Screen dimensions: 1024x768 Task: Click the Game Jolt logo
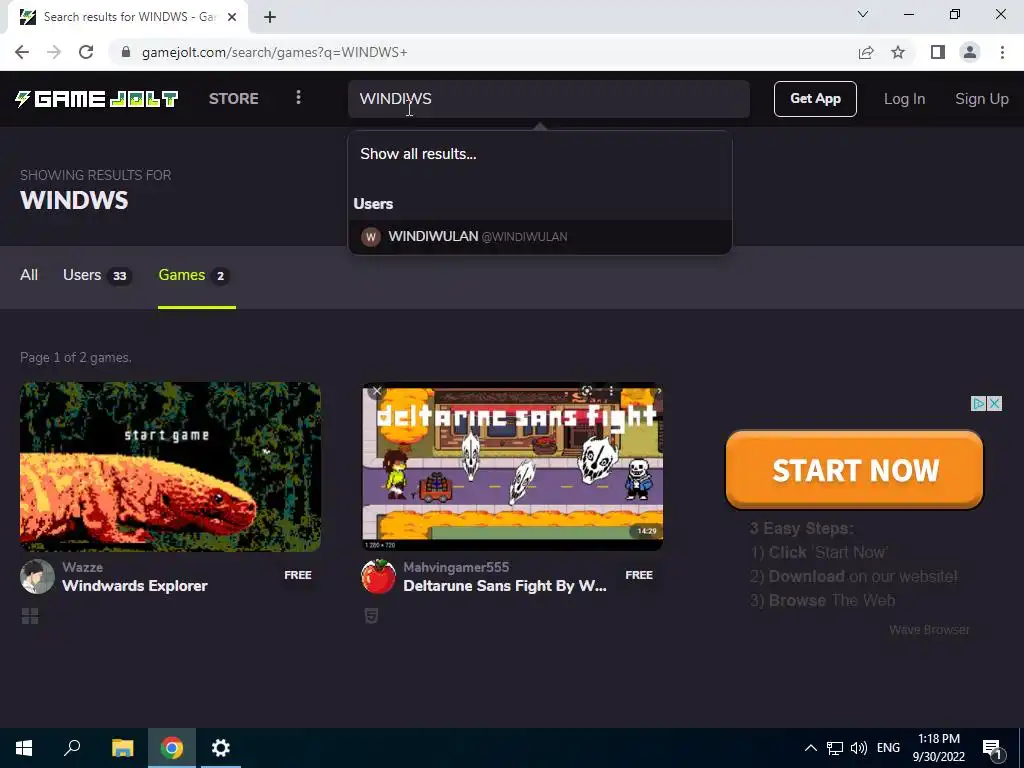(97, 99)
